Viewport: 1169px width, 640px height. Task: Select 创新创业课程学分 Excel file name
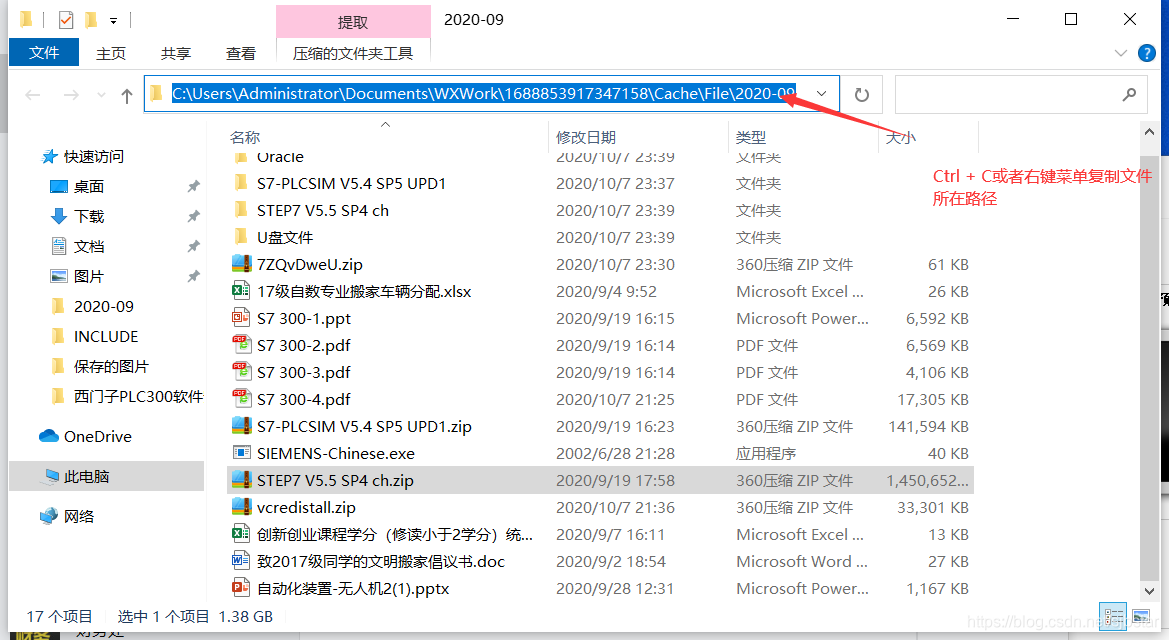pyautogui.click(x=394, y=535)
